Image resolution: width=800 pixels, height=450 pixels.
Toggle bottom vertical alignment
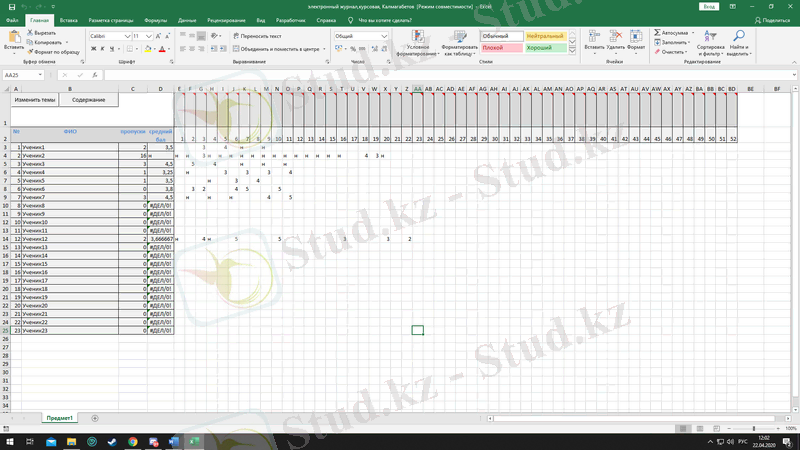pos(201,36)
